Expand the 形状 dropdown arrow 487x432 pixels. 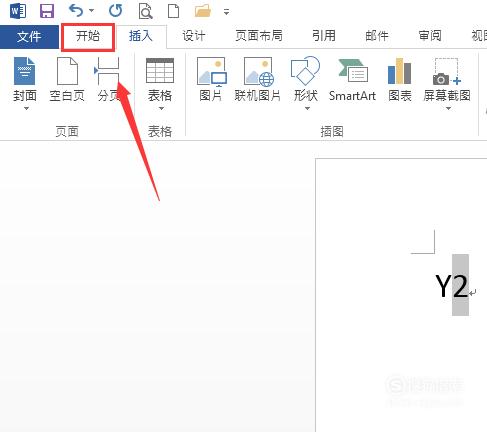[x=307, y=108]
